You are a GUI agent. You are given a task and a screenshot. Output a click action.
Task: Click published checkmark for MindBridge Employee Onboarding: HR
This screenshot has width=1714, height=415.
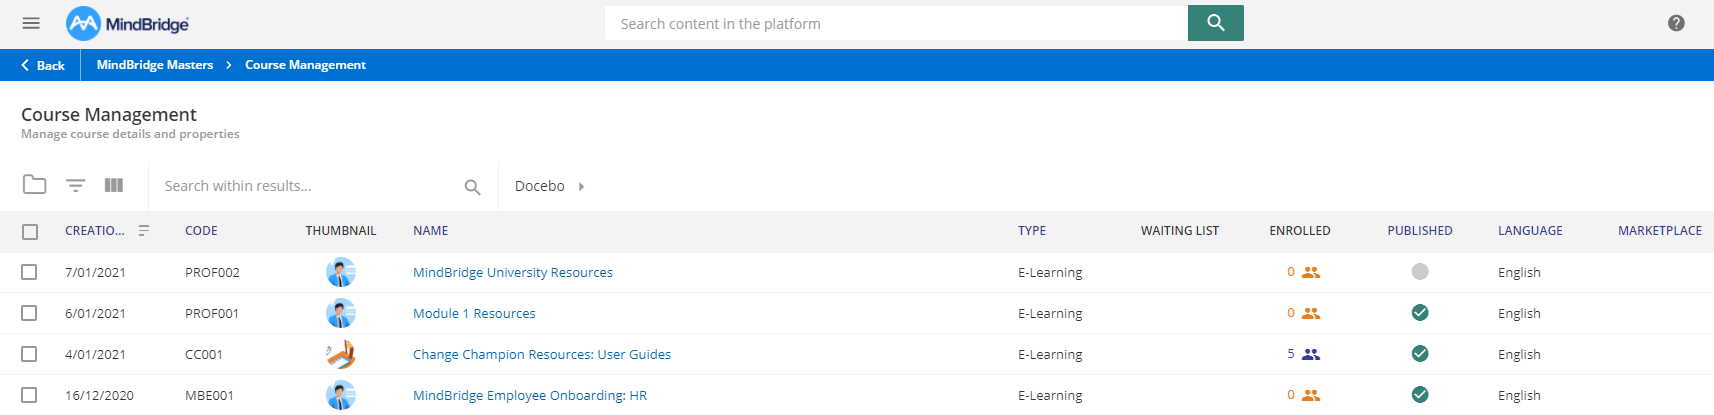tap(1420, 394)
